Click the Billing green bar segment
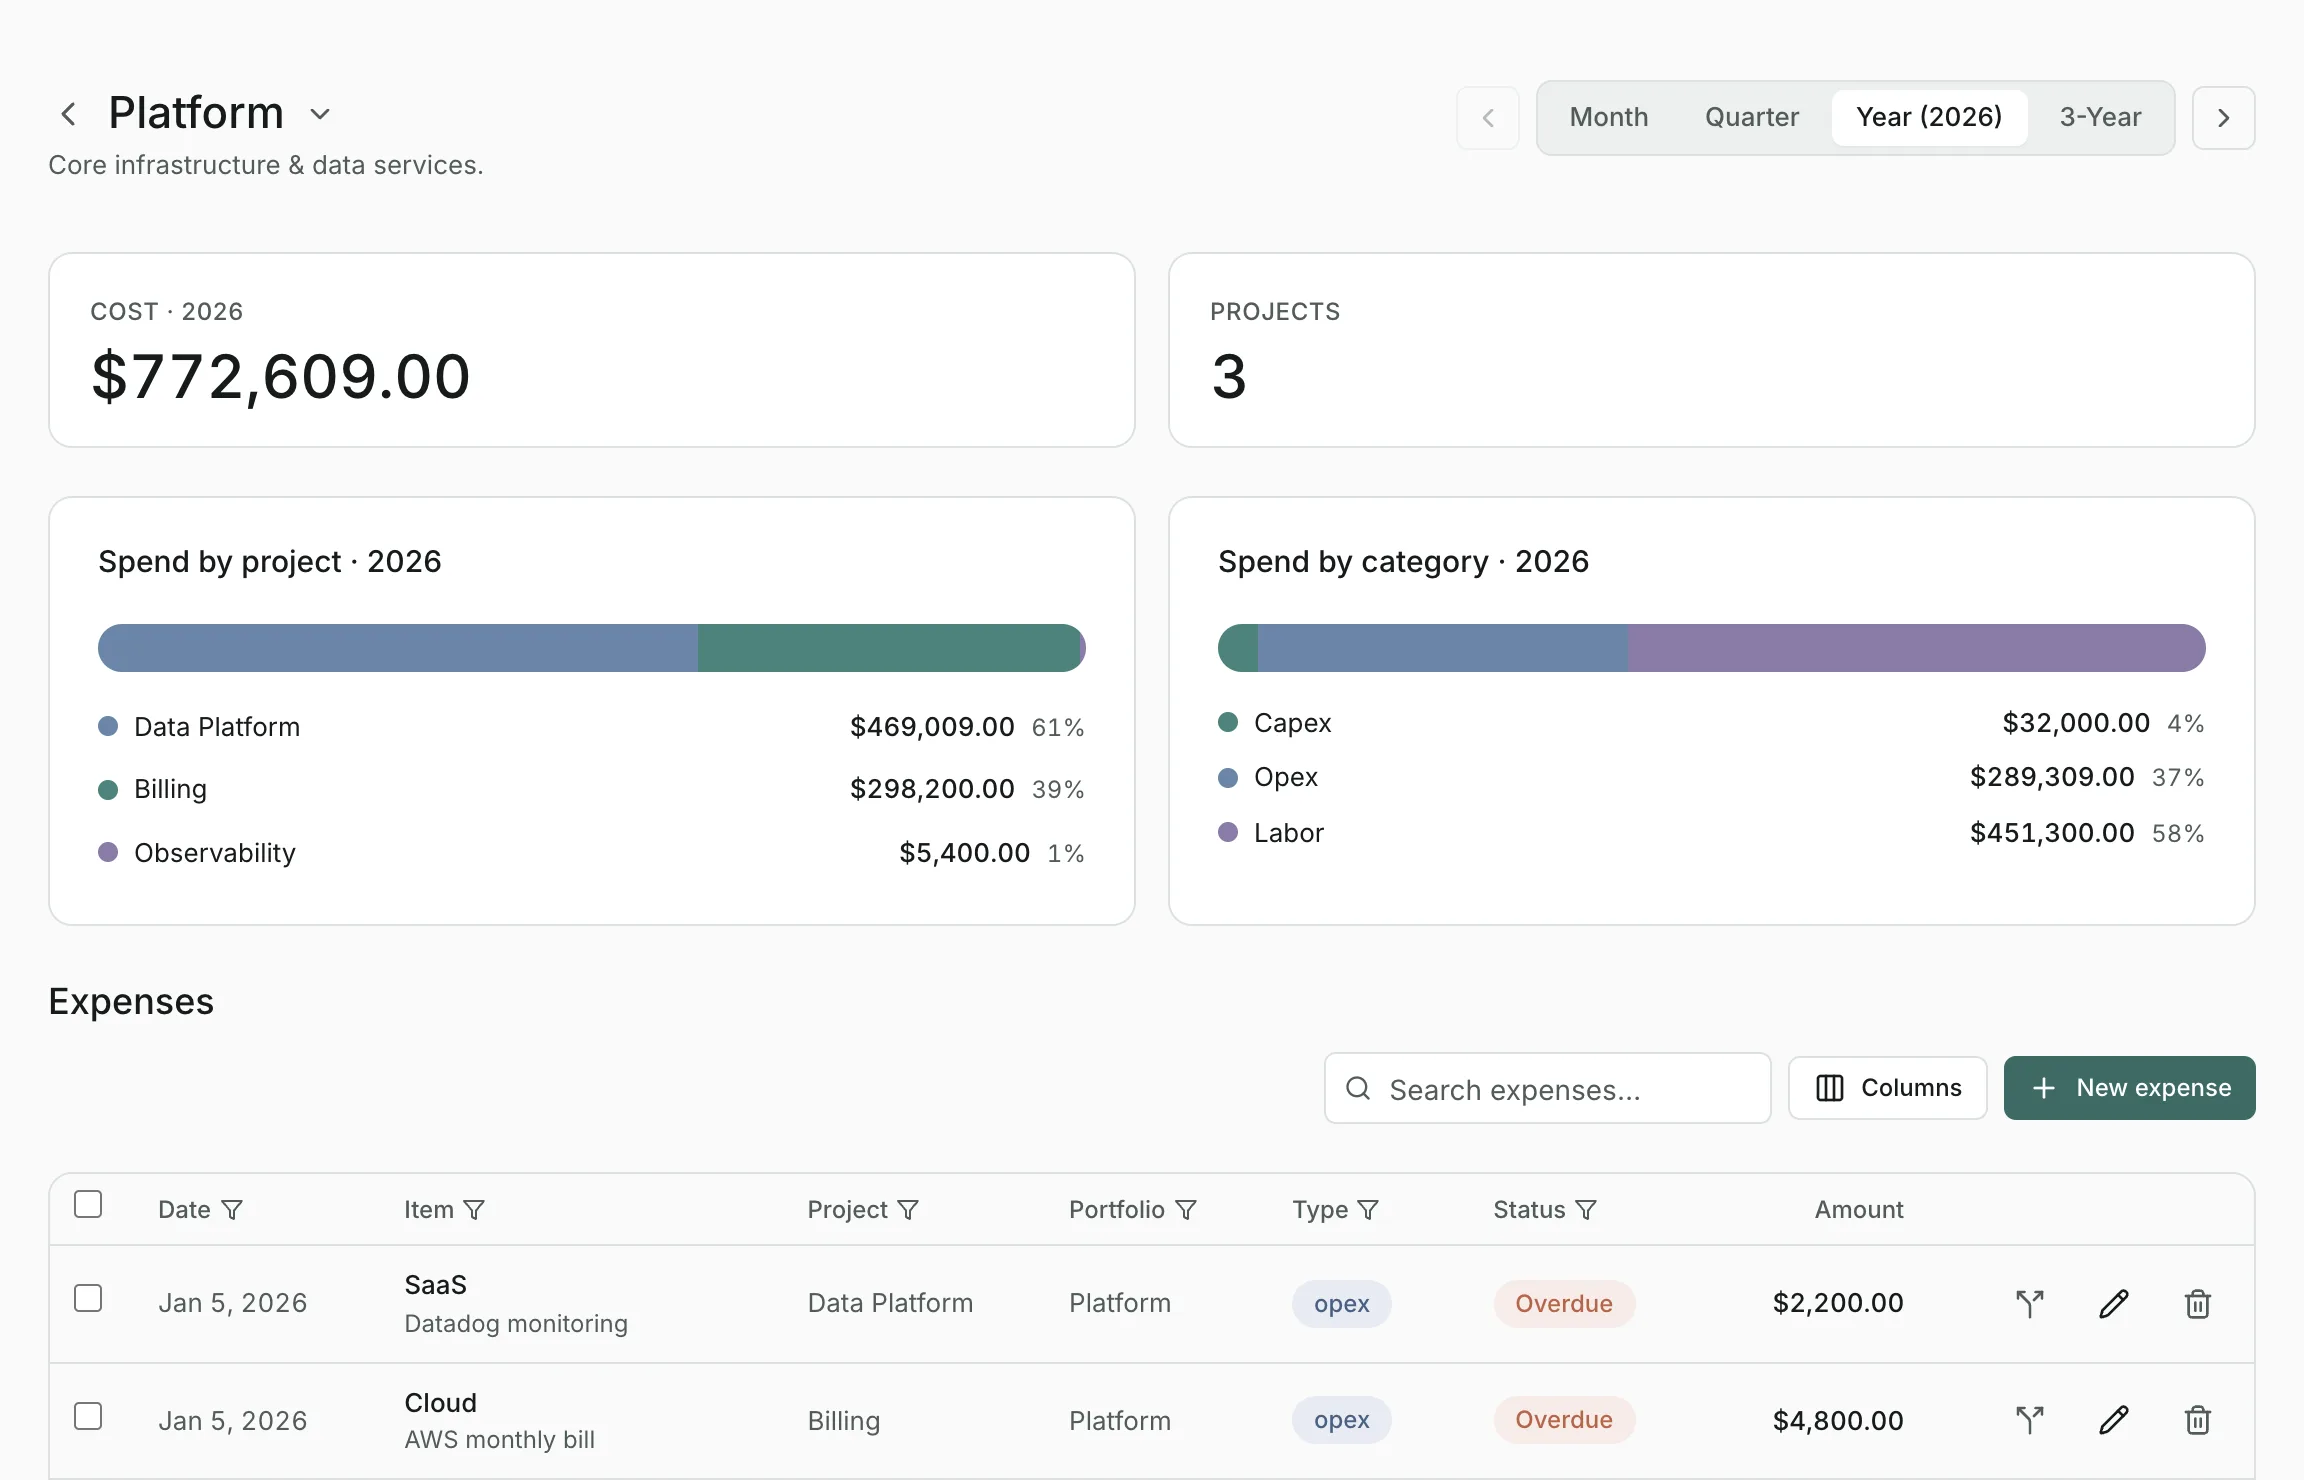 [x=888, y=648]
